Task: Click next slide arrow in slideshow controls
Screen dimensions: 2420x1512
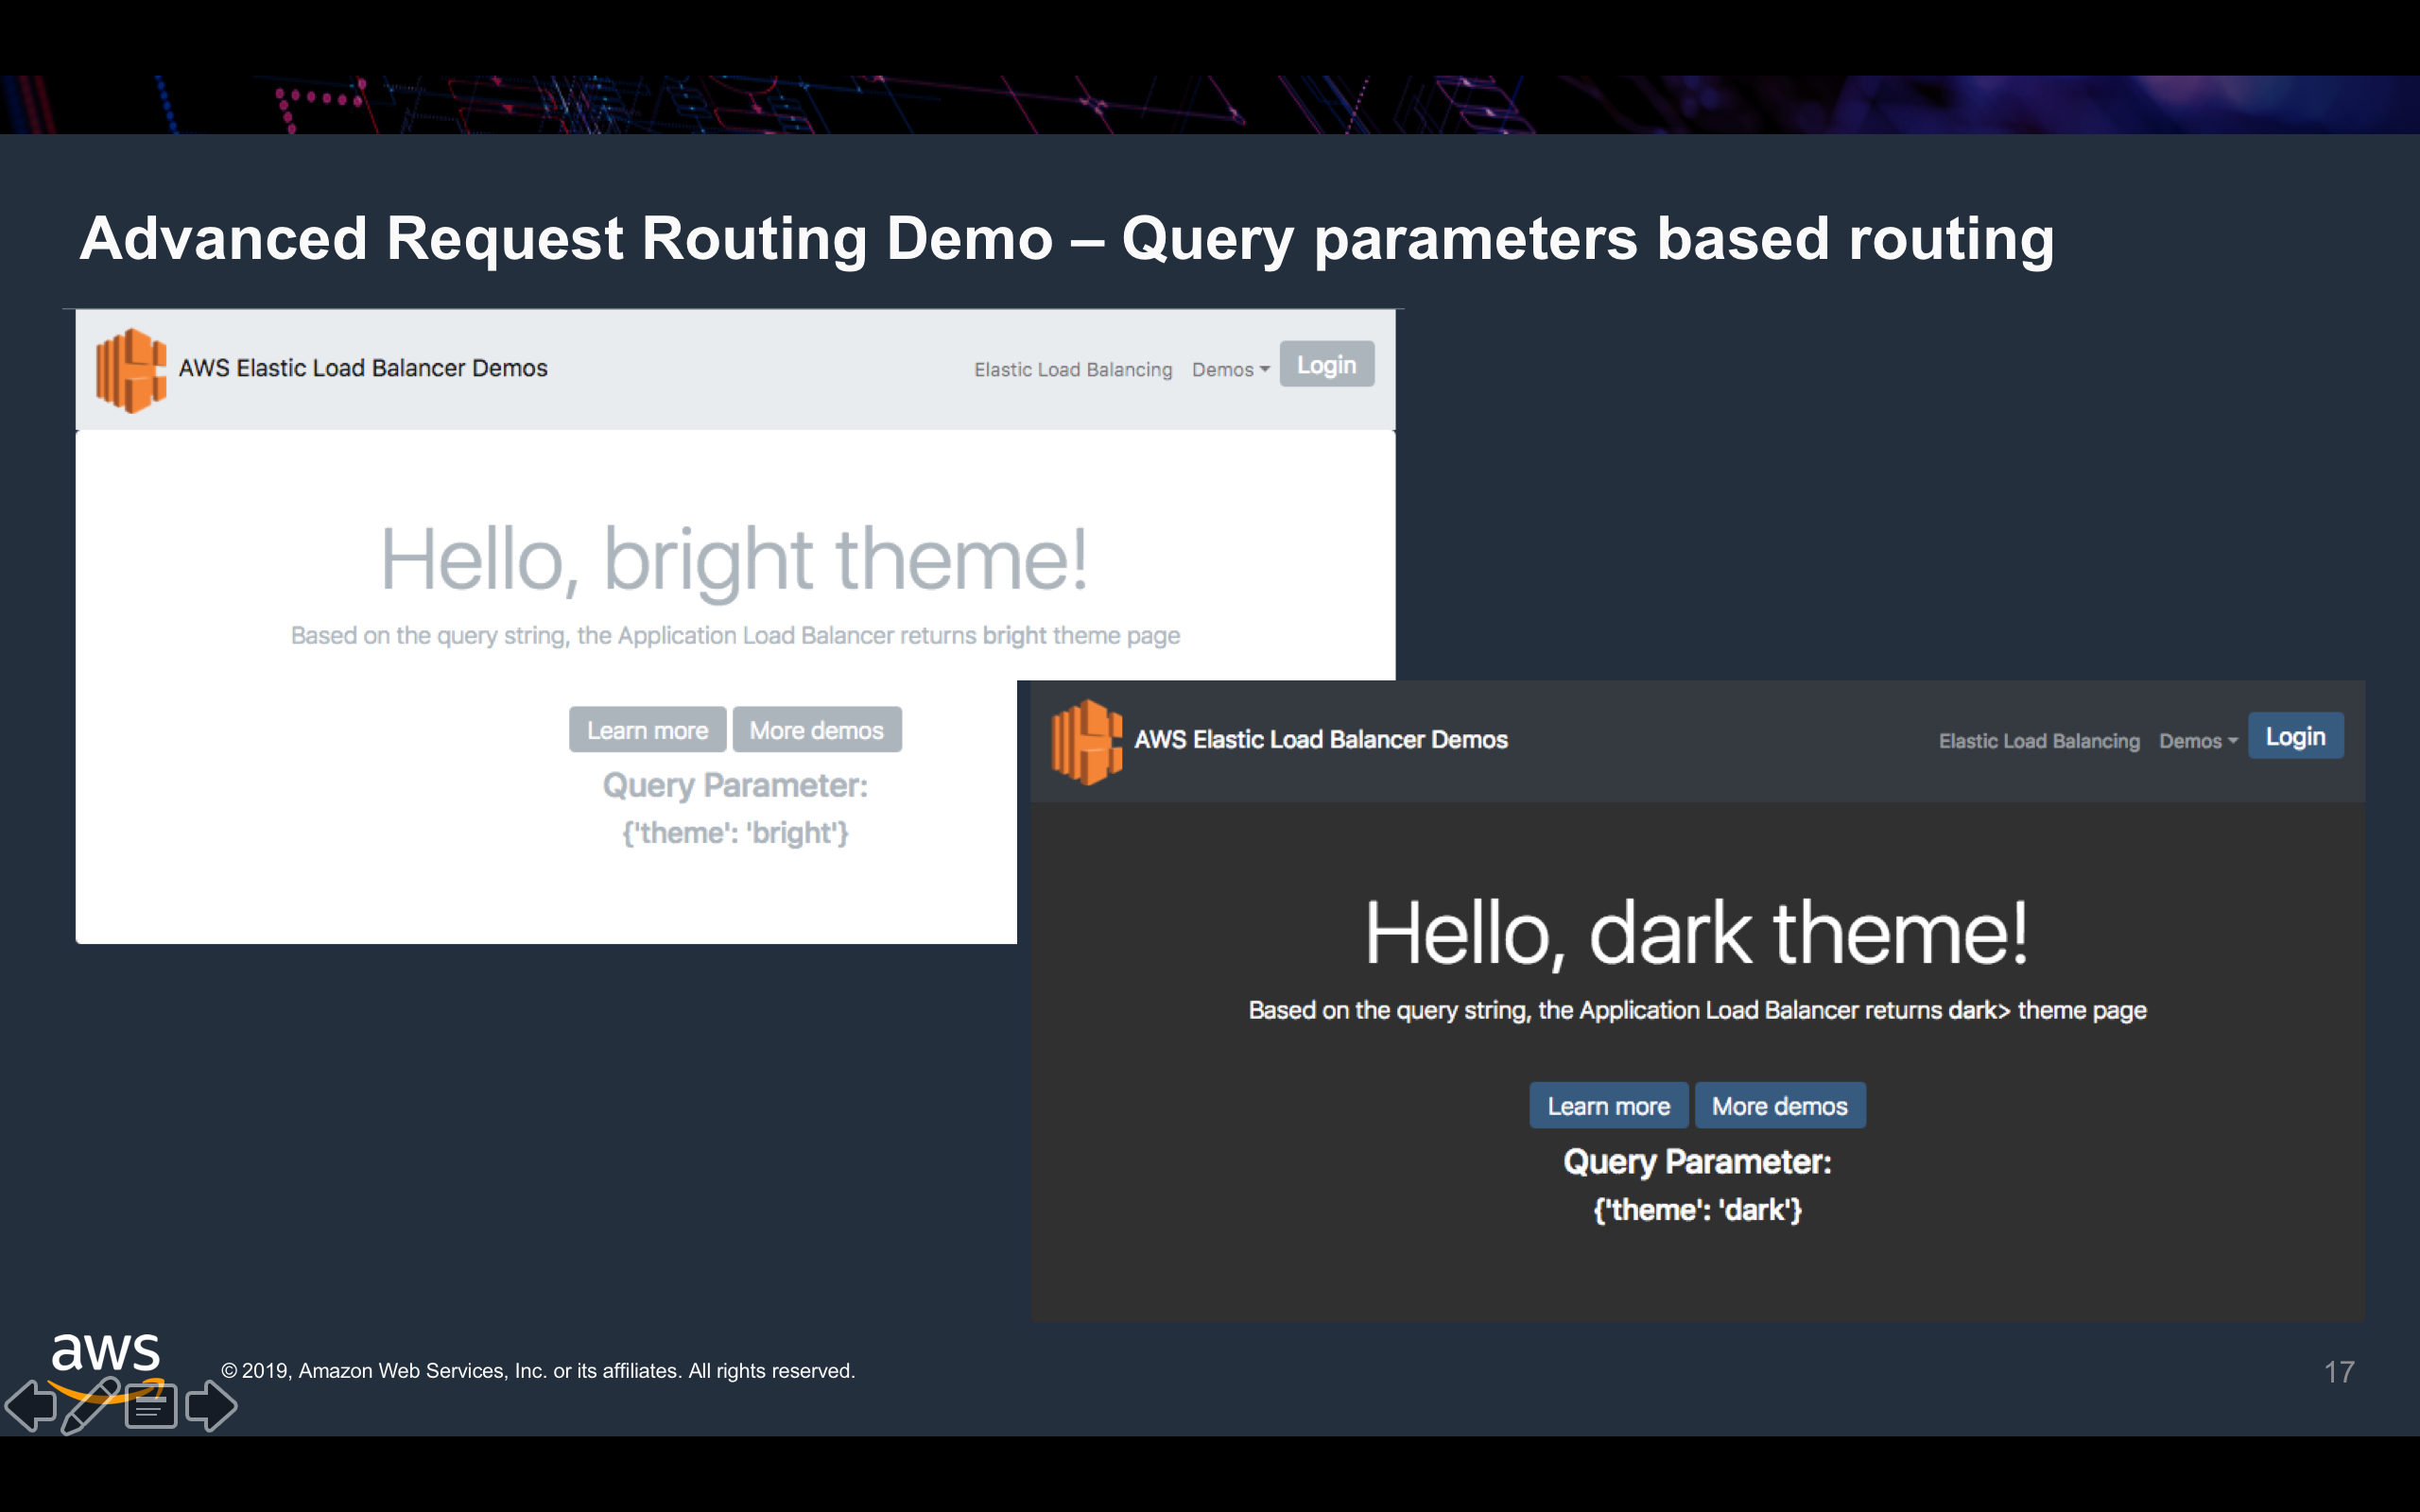Action: (211, 1405)
